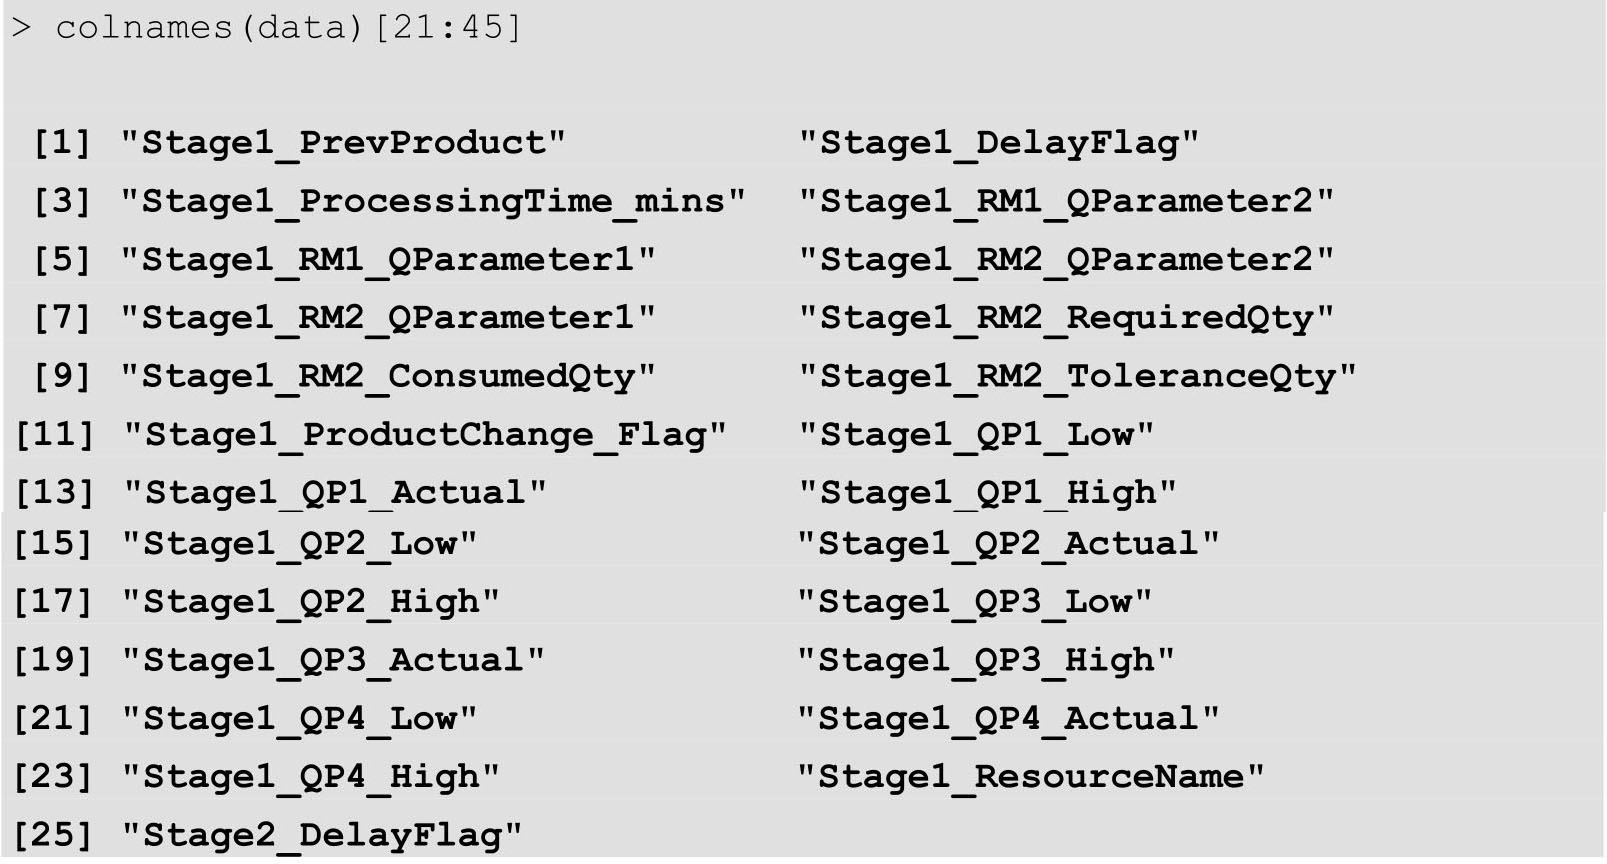Select the "Stage1_QP1_Actual" entry
The width and height of the screenshot is (1607, 864).
coord(335,493)
